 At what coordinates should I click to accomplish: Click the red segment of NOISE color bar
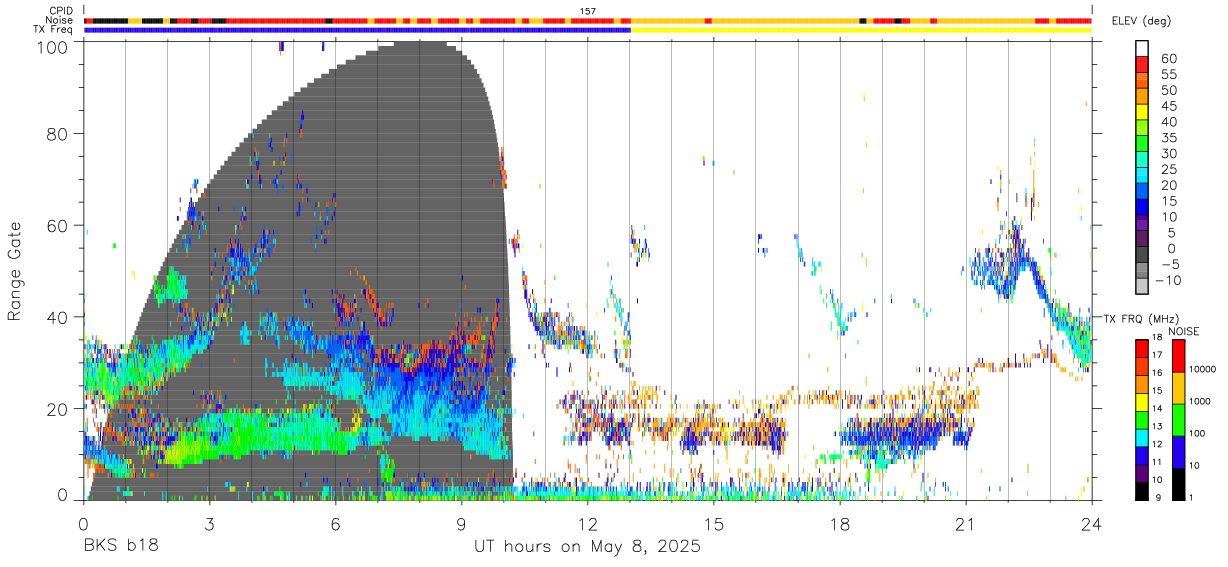point(1178,356)
